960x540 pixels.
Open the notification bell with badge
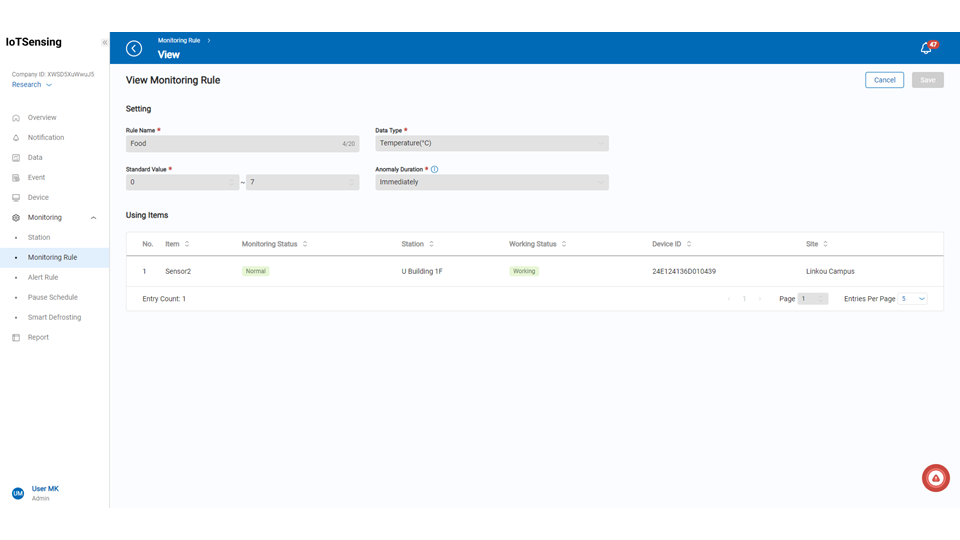[926, 48]
